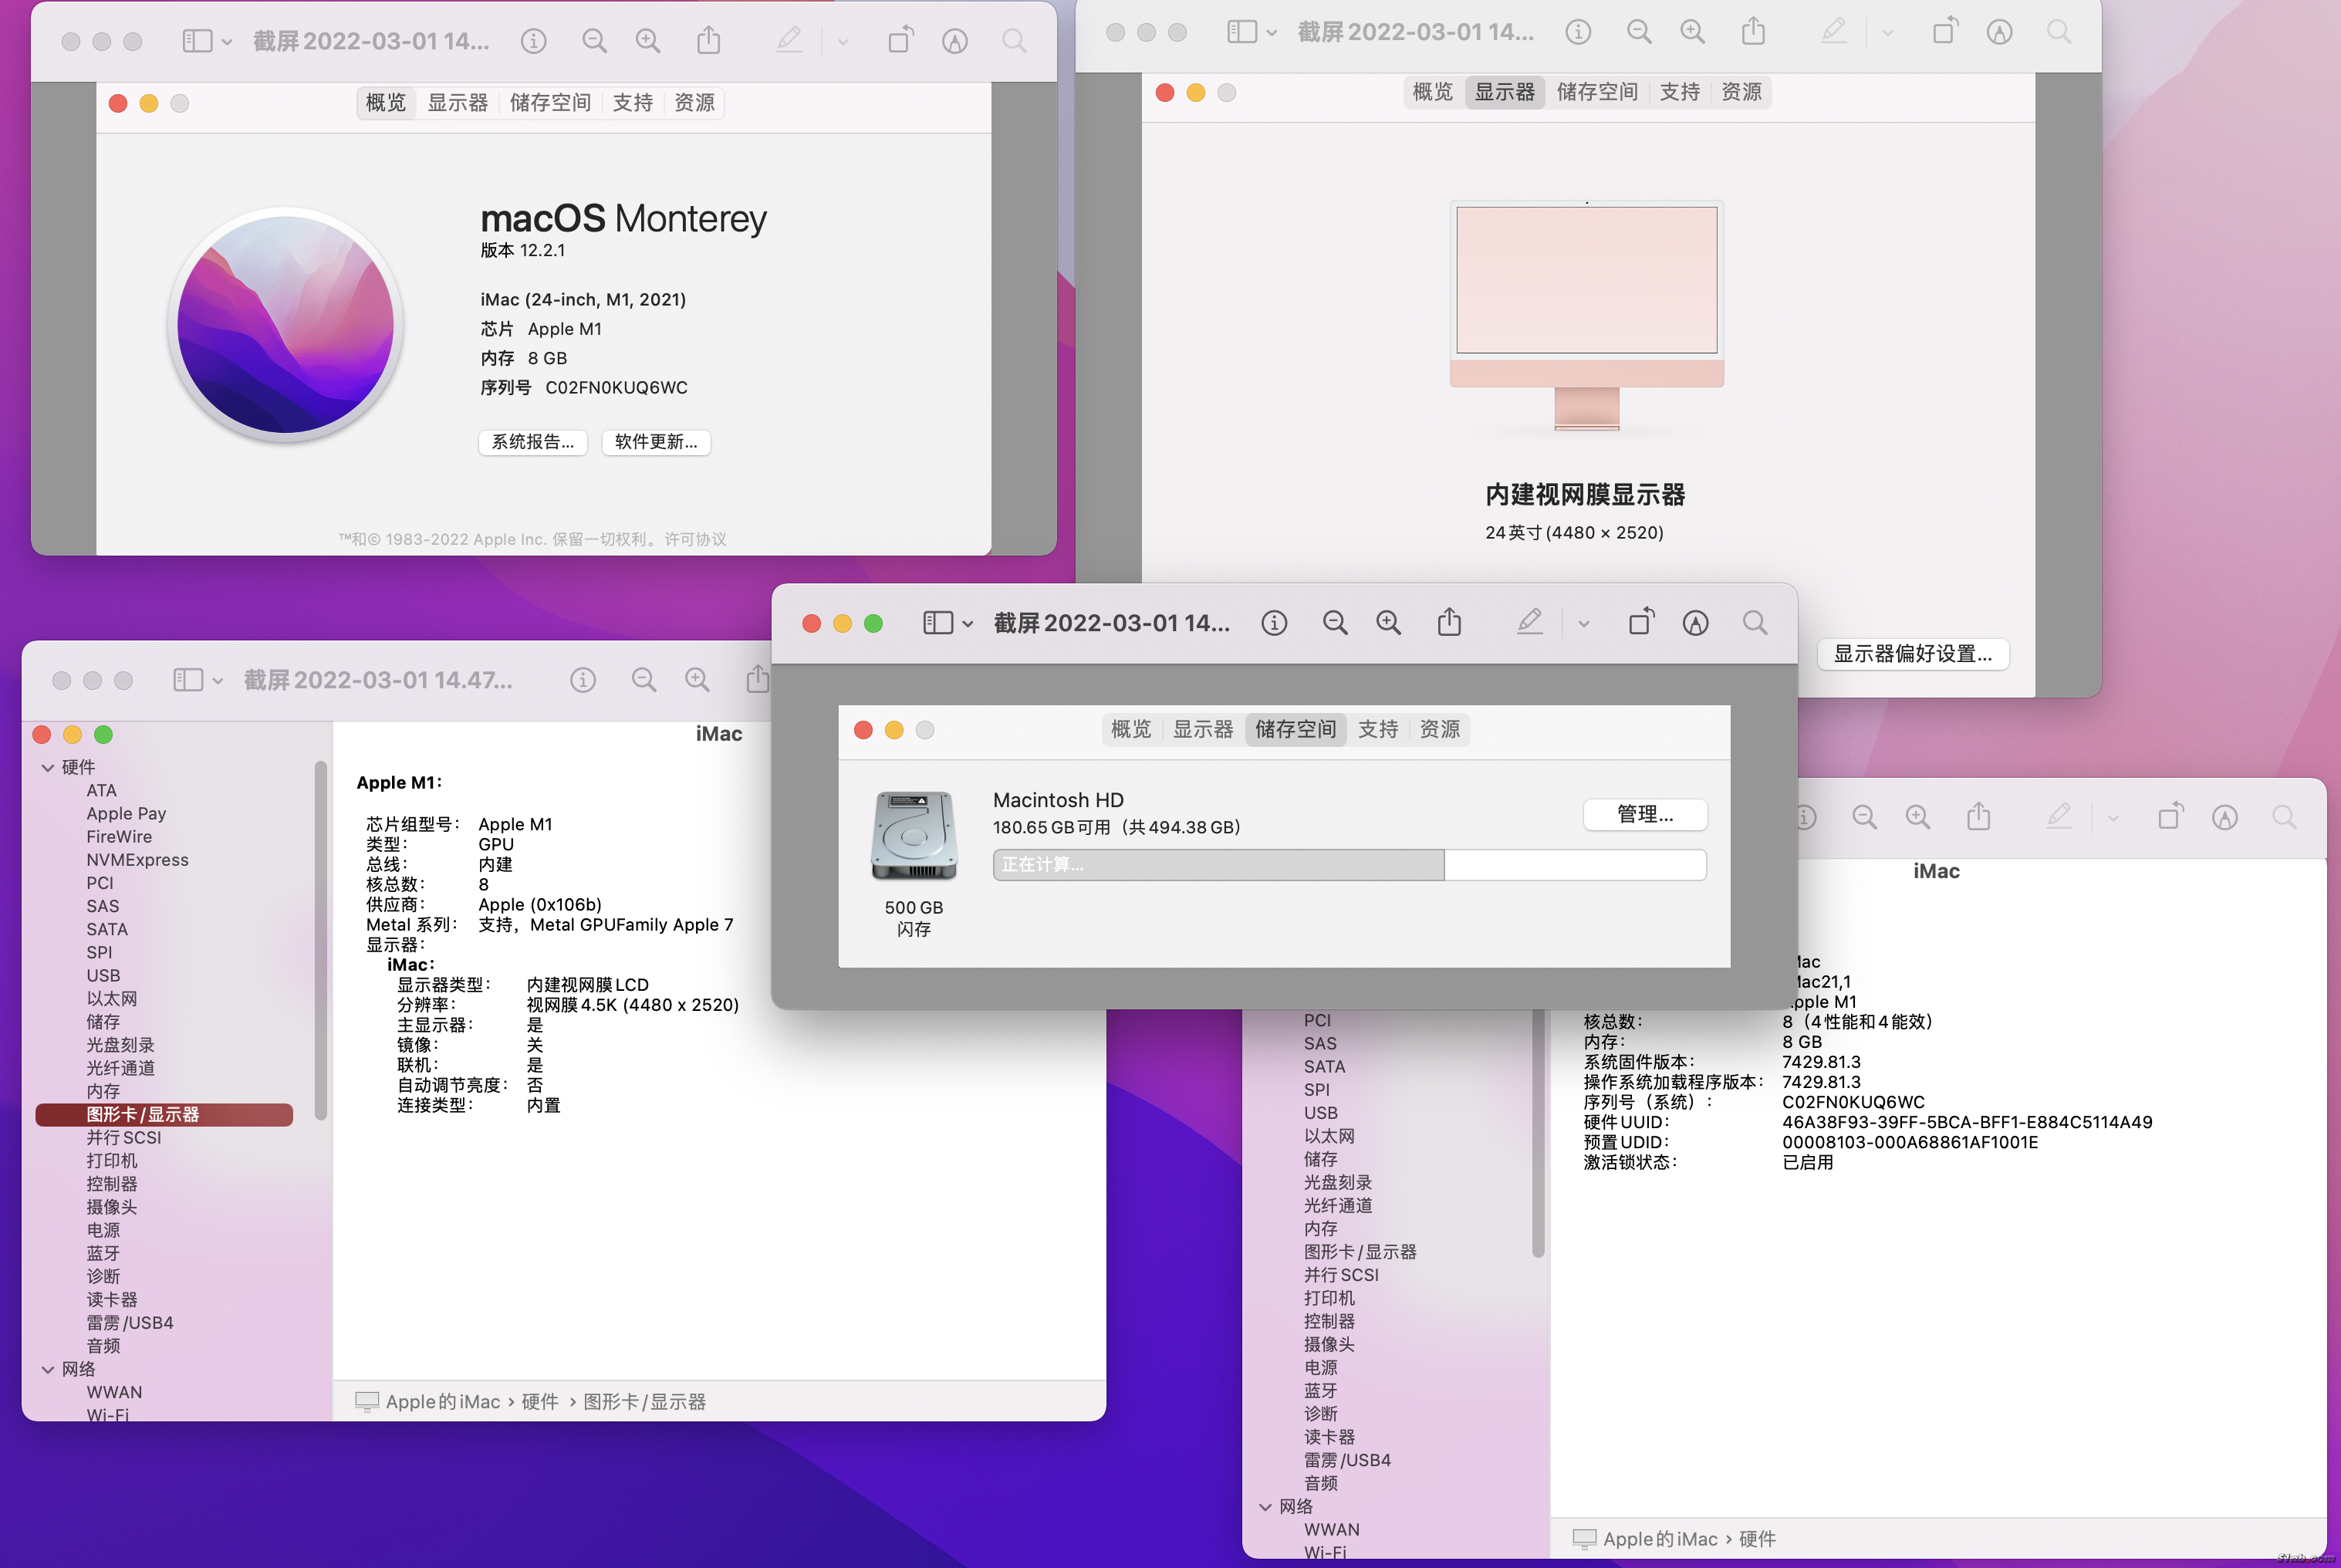Screen dimensions: 2341x1568
Task: Click info icon in top-left overview Preview window
Action: click(533, 41)
